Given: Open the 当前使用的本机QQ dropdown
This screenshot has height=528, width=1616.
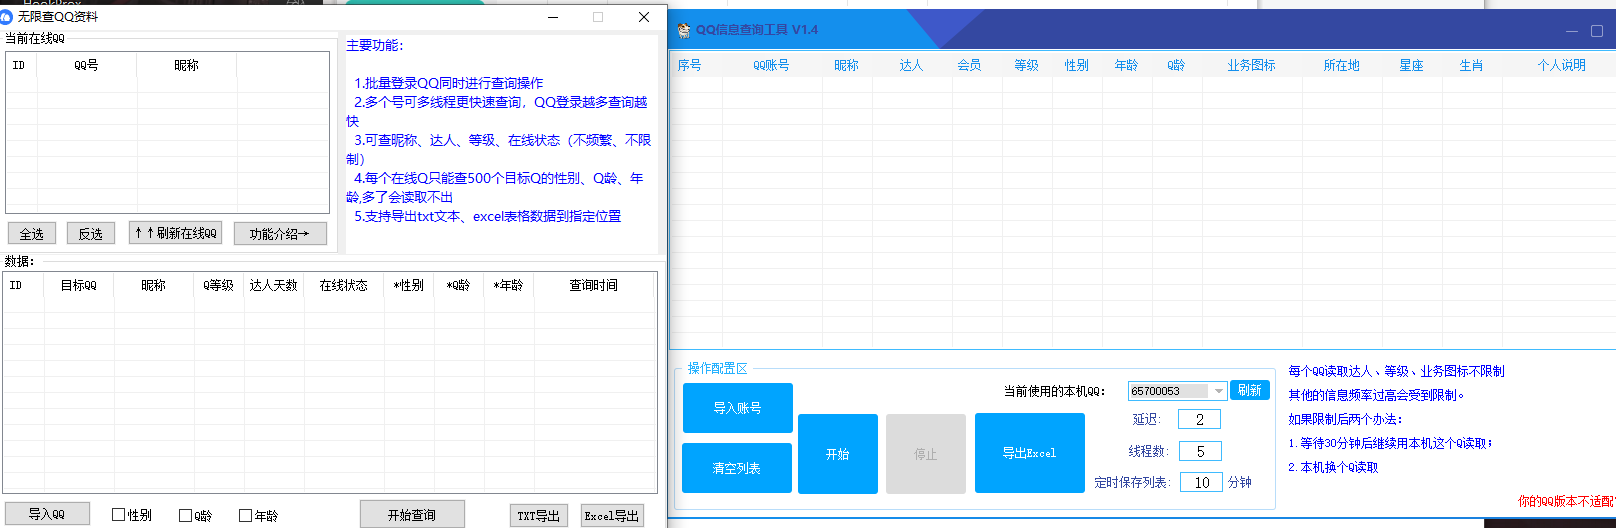Looking at the screenshot, I should pyautogui.click(x=1218, y=391).
